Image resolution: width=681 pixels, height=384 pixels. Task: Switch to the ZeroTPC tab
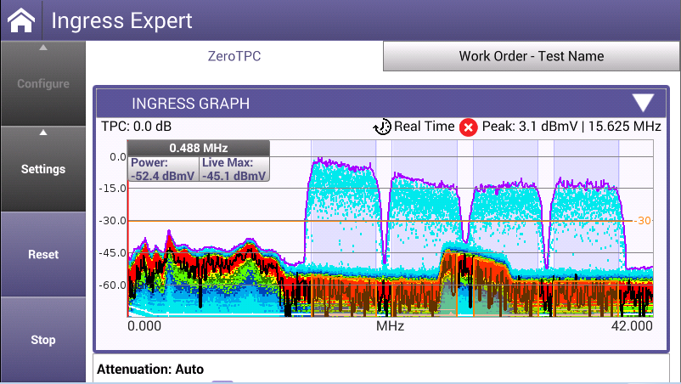[x=234, y=56]
